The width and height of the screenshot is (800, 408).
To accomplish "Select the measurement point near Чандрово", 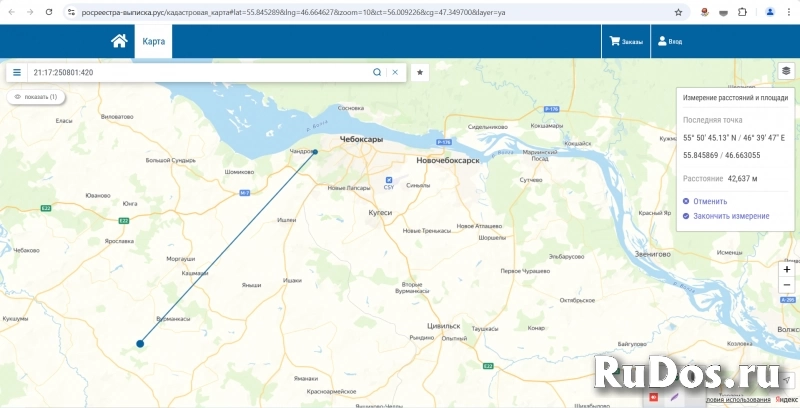I will point(315,151).
